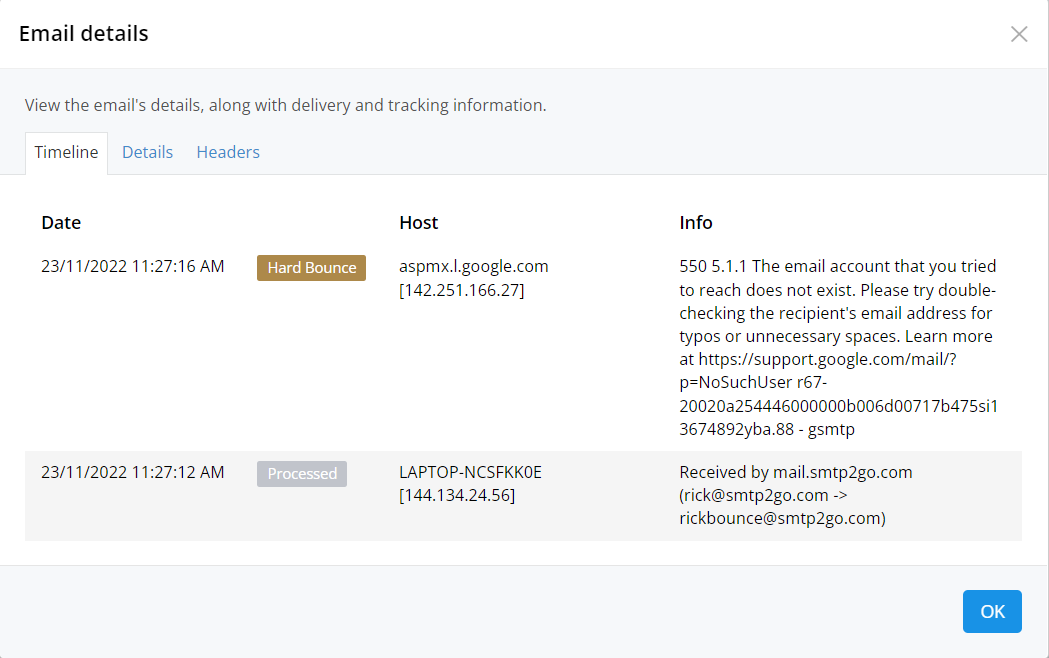The image size is (1049, 658).
Task: Click the OK button
Action: tap(992, 611)
